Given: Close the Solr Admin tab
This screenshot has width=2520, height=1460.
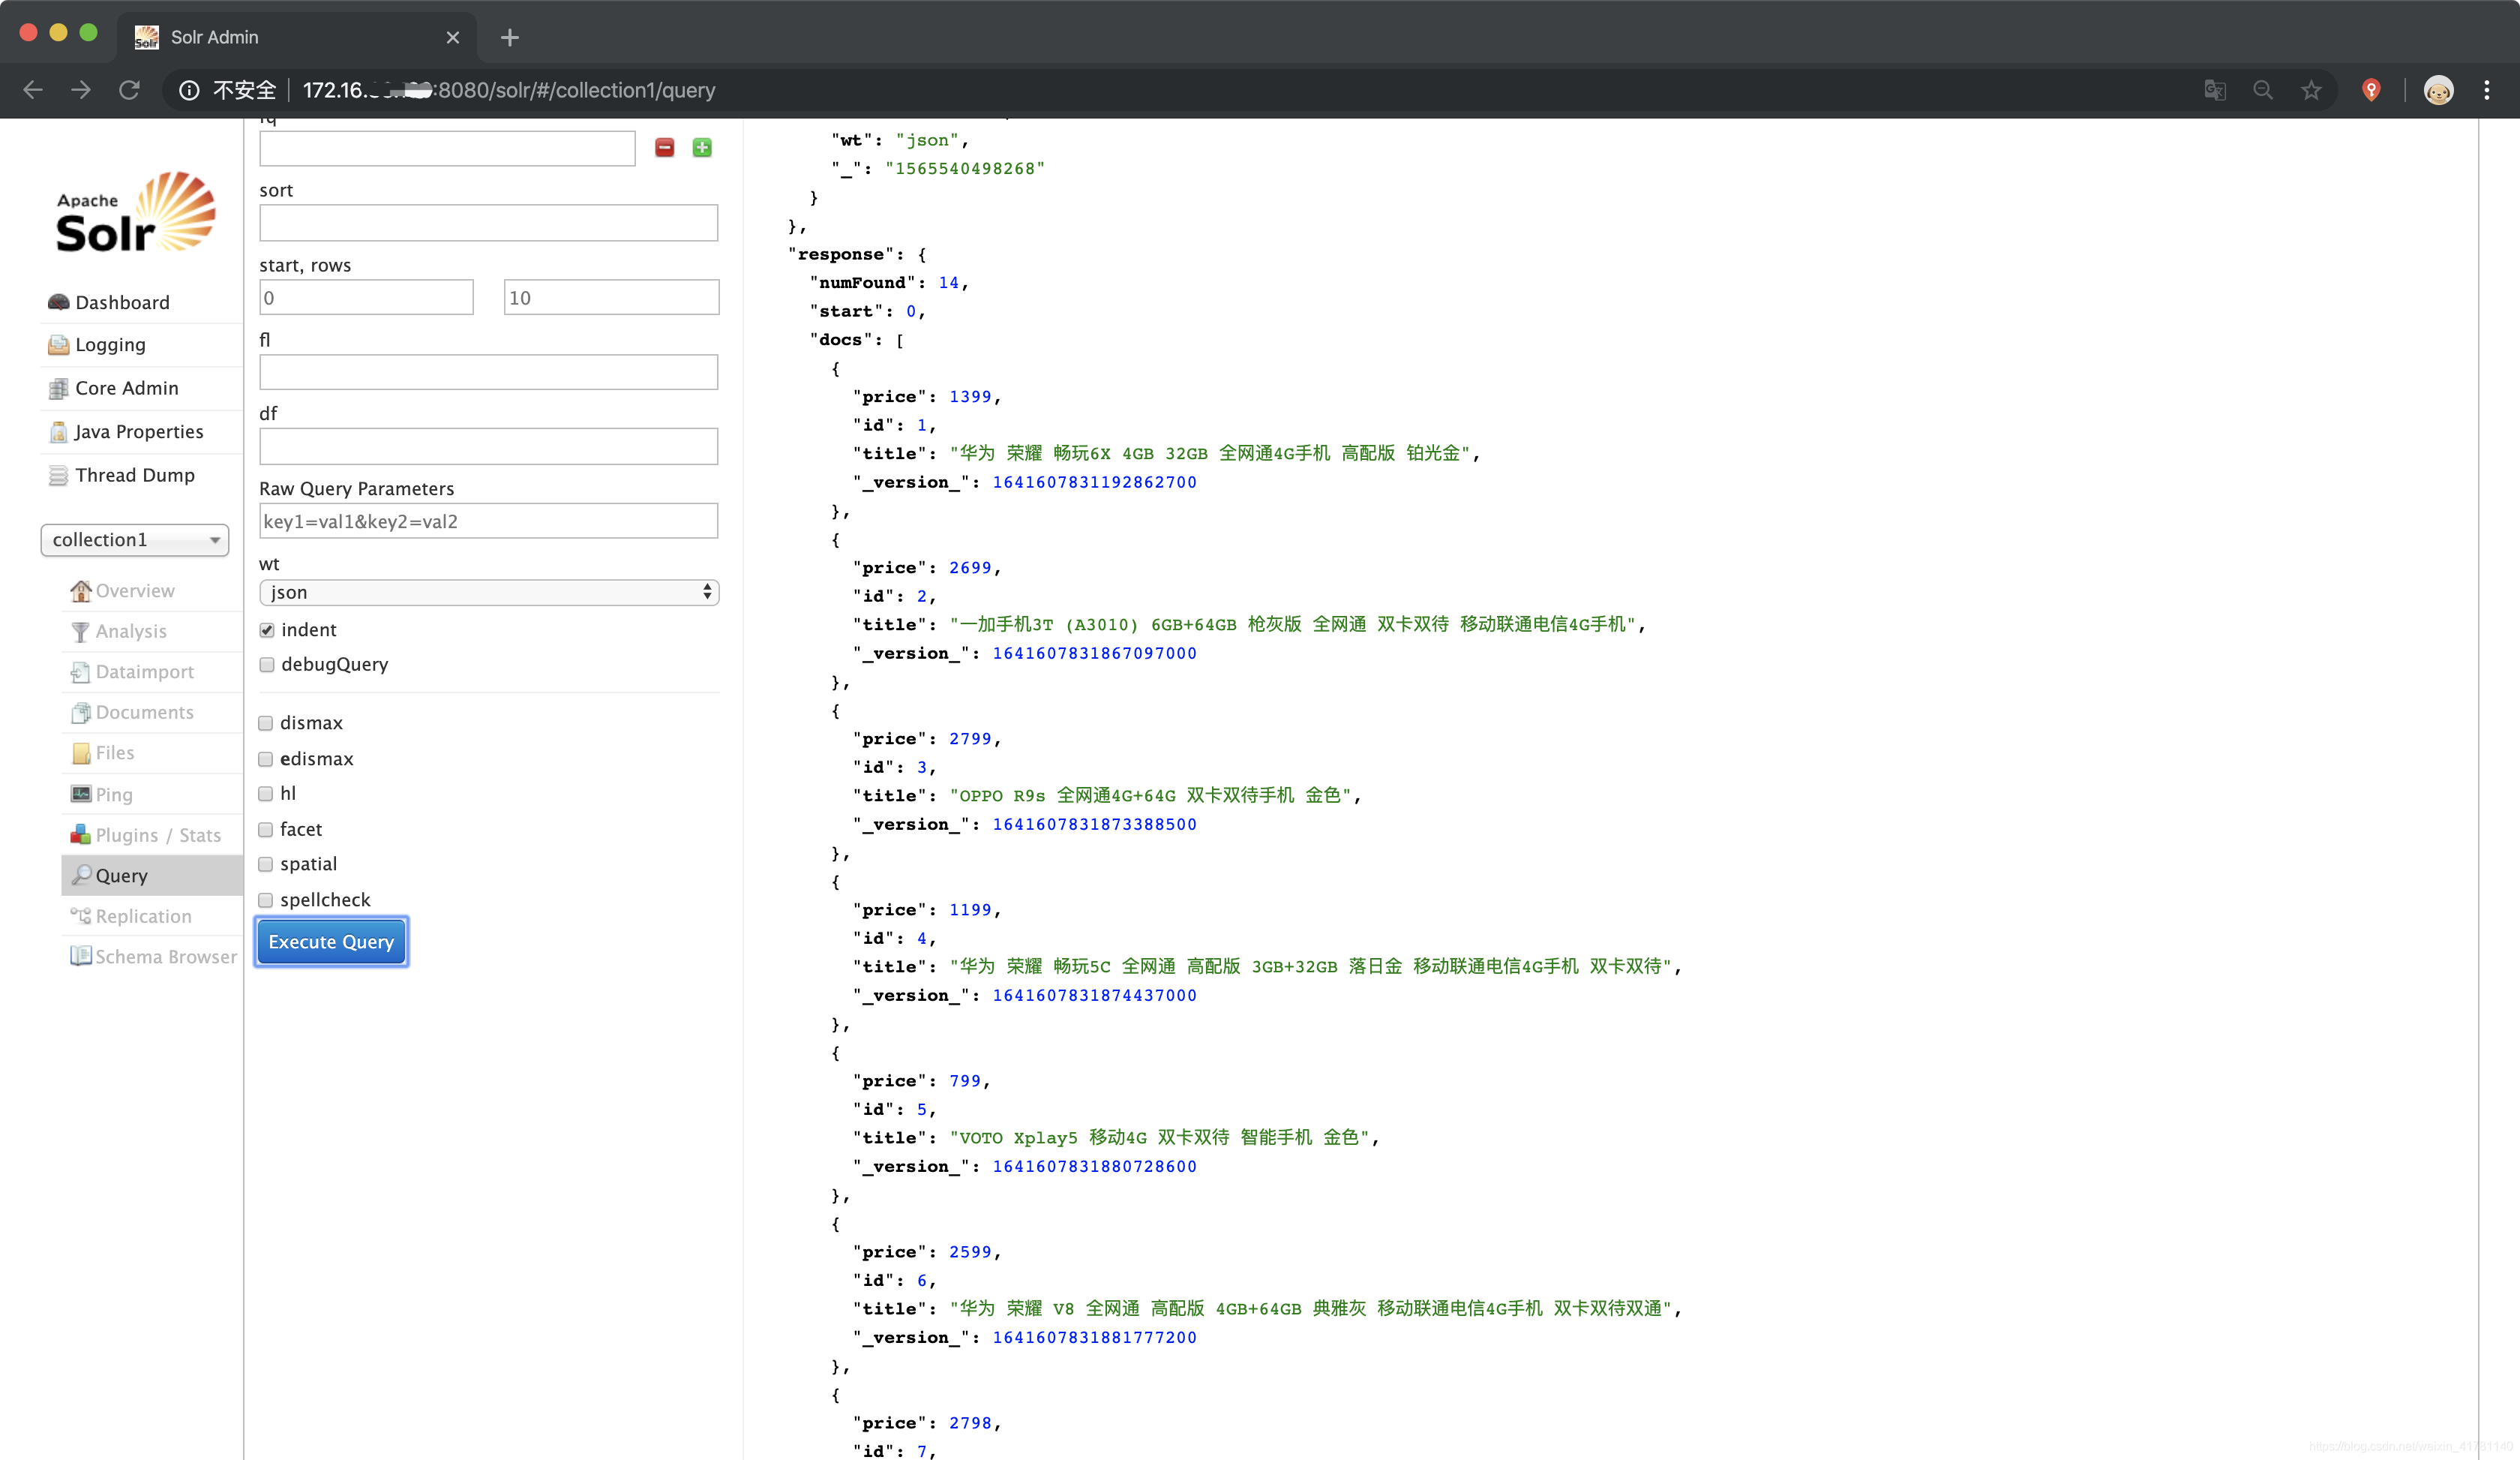Looking at the screenshot, I should (453, 37).
